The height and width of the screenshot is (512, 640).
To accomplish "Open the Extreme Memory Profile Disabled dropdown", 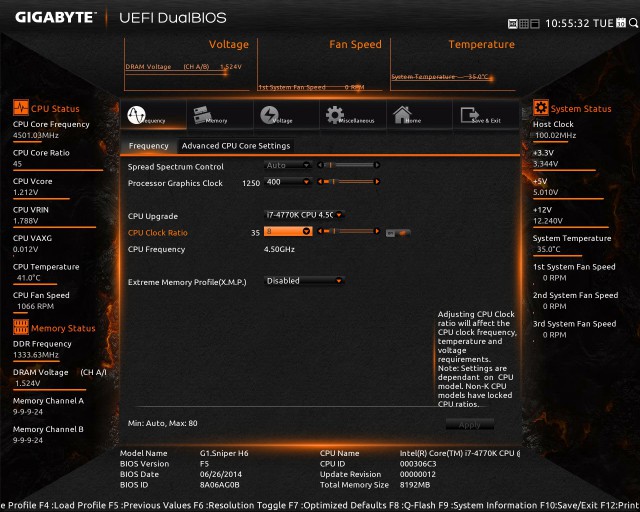I will [304, 280].
